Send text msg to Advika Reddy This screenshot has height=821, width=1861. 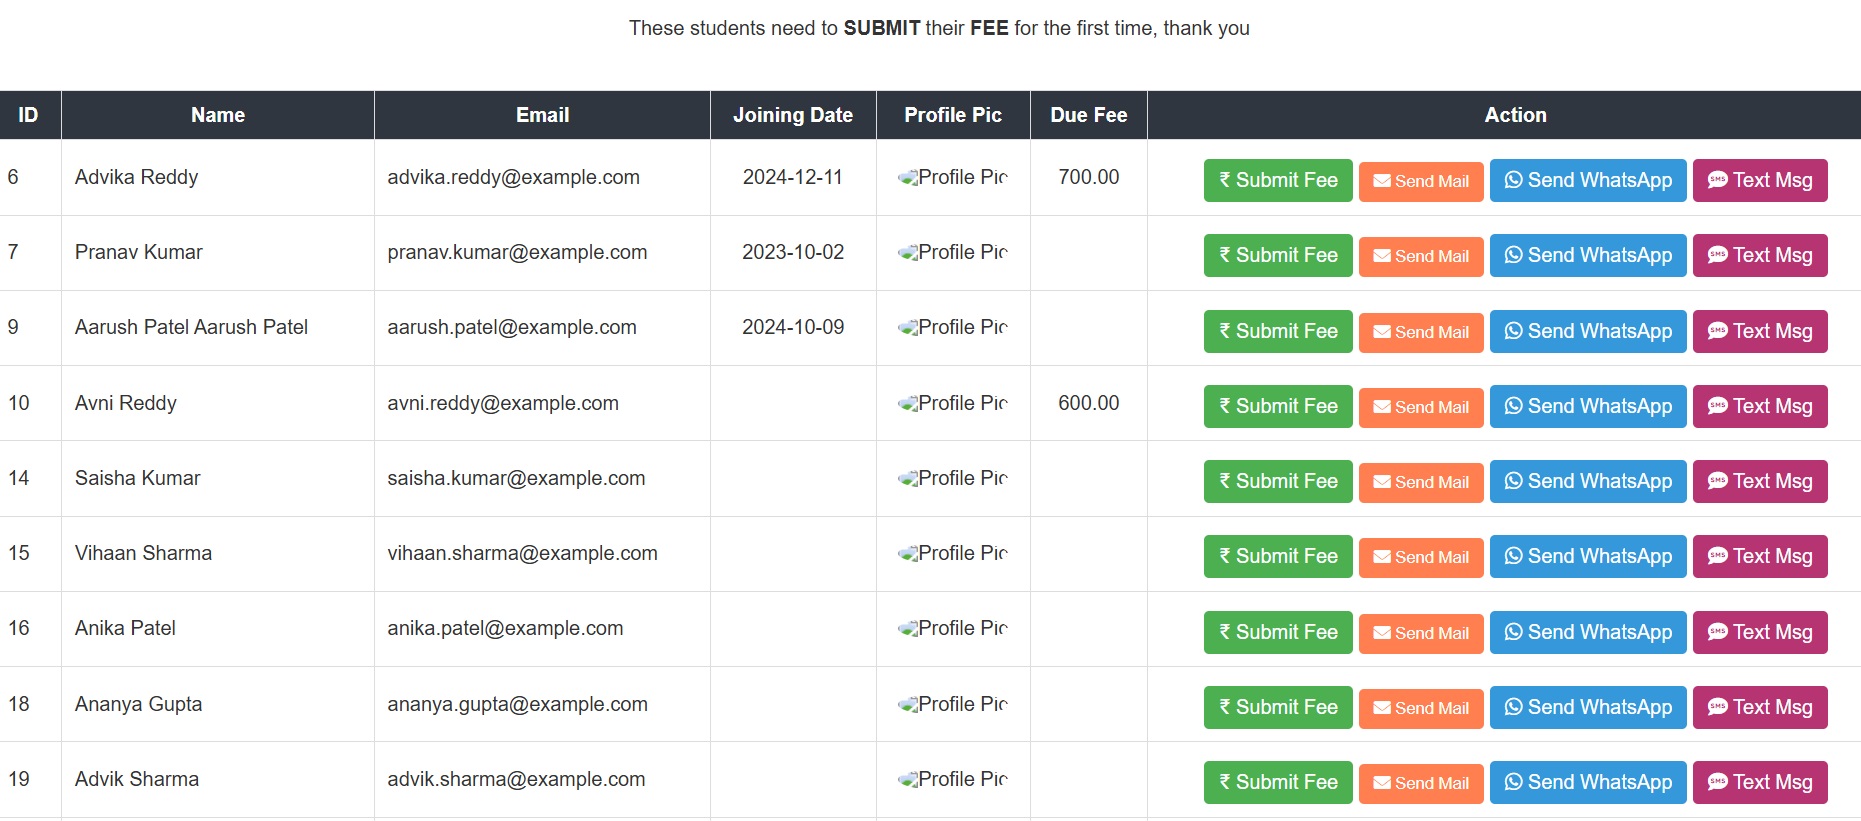point(1760,180)
